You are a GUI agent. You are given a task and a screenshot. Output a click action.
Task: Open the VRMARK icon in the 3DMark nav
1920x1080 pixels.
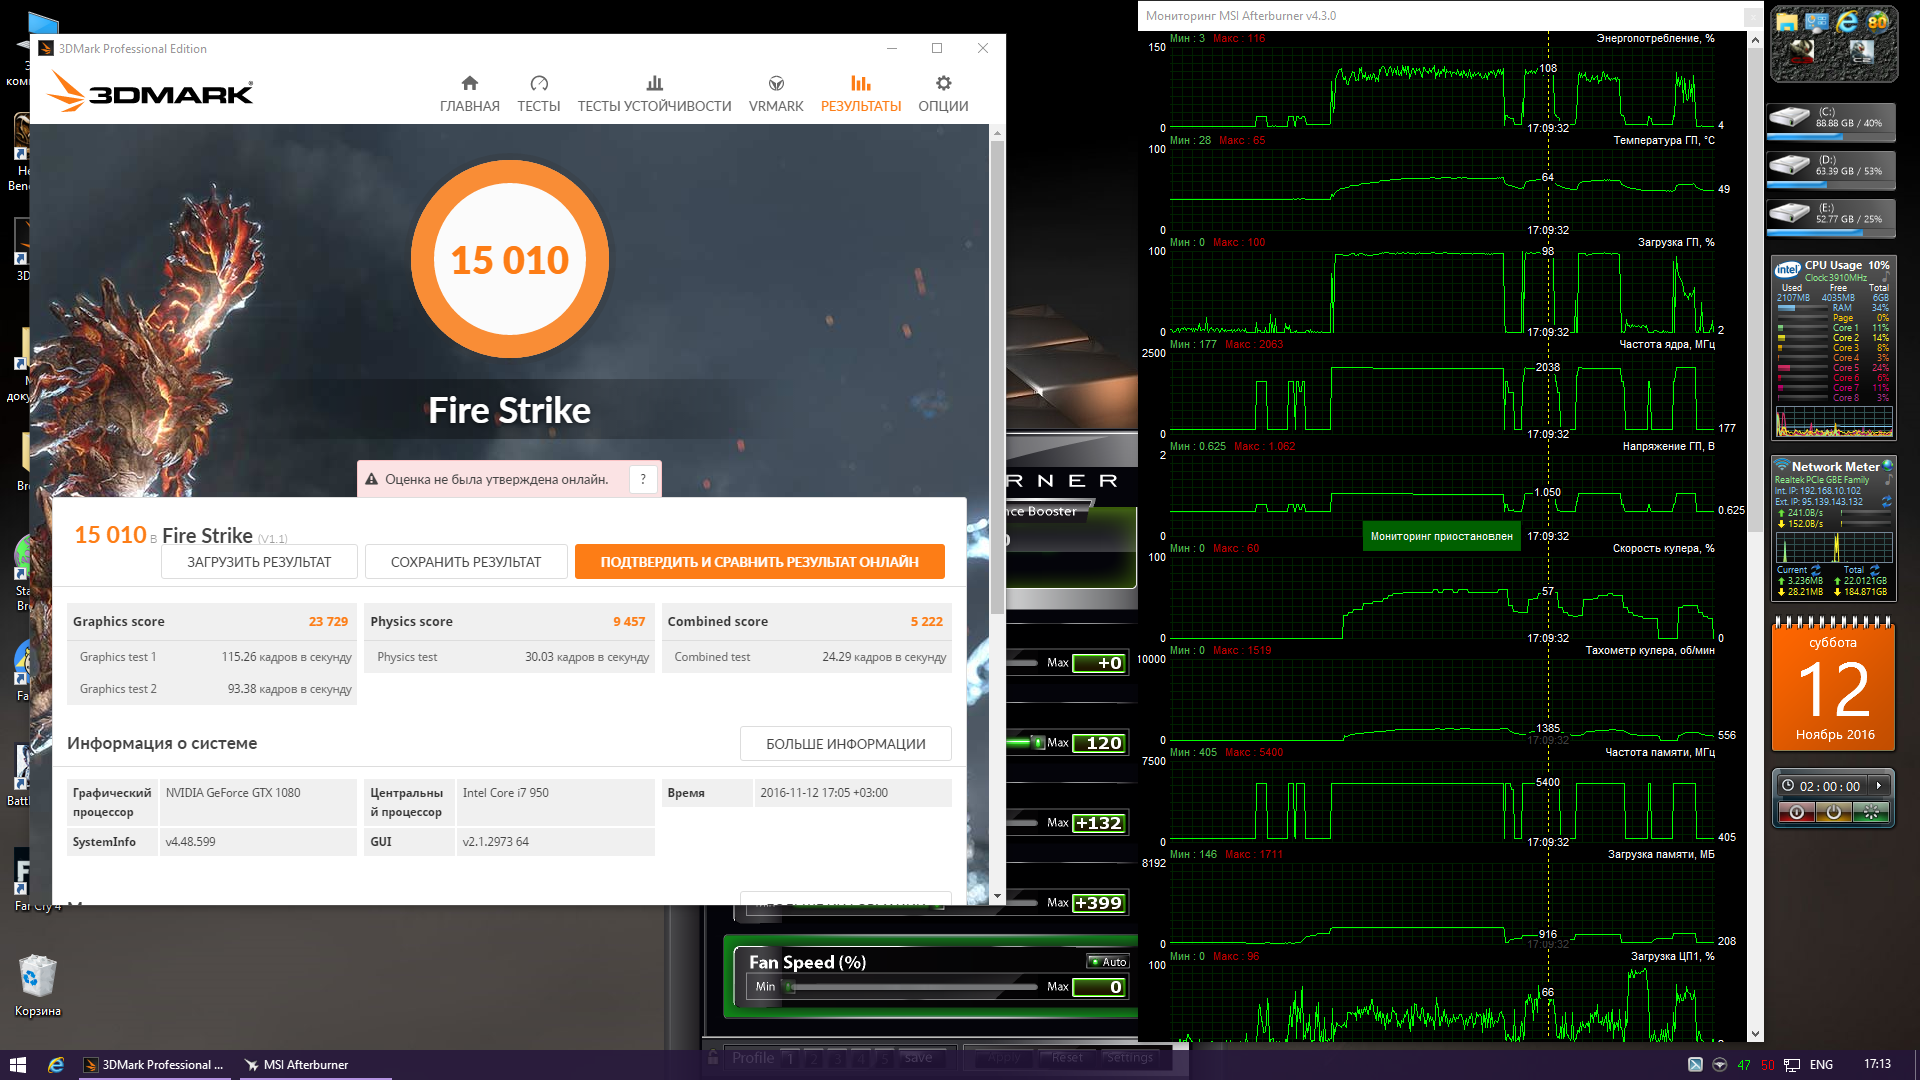pos(776,84)
